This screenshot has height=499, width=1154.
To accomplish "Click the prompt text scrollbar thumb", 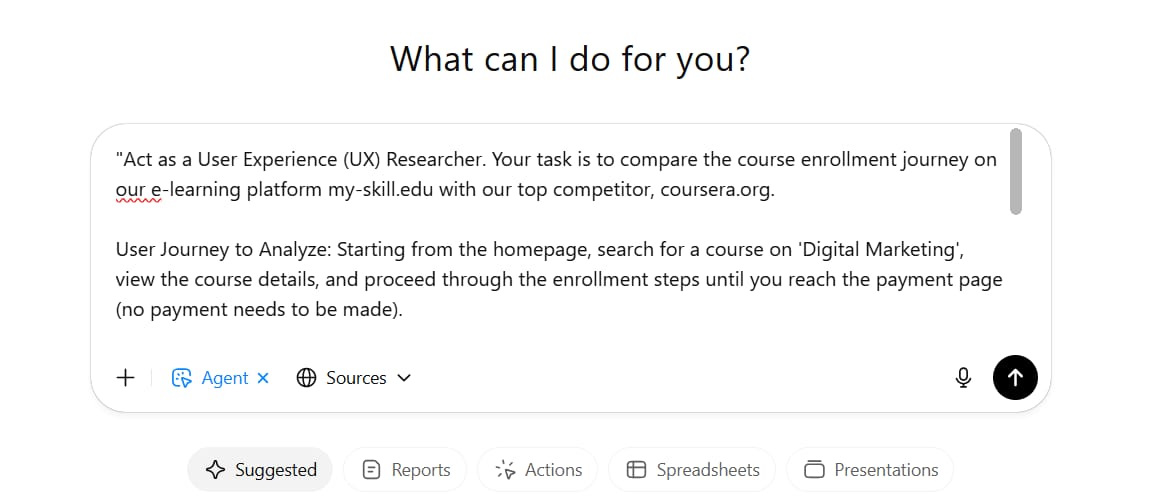I will pyautogui.click(x=1016, y=171).
